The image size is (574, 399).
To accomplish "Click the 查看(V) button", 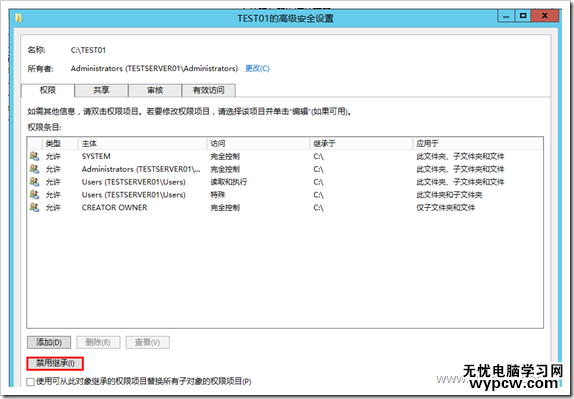I will [148, 343].
